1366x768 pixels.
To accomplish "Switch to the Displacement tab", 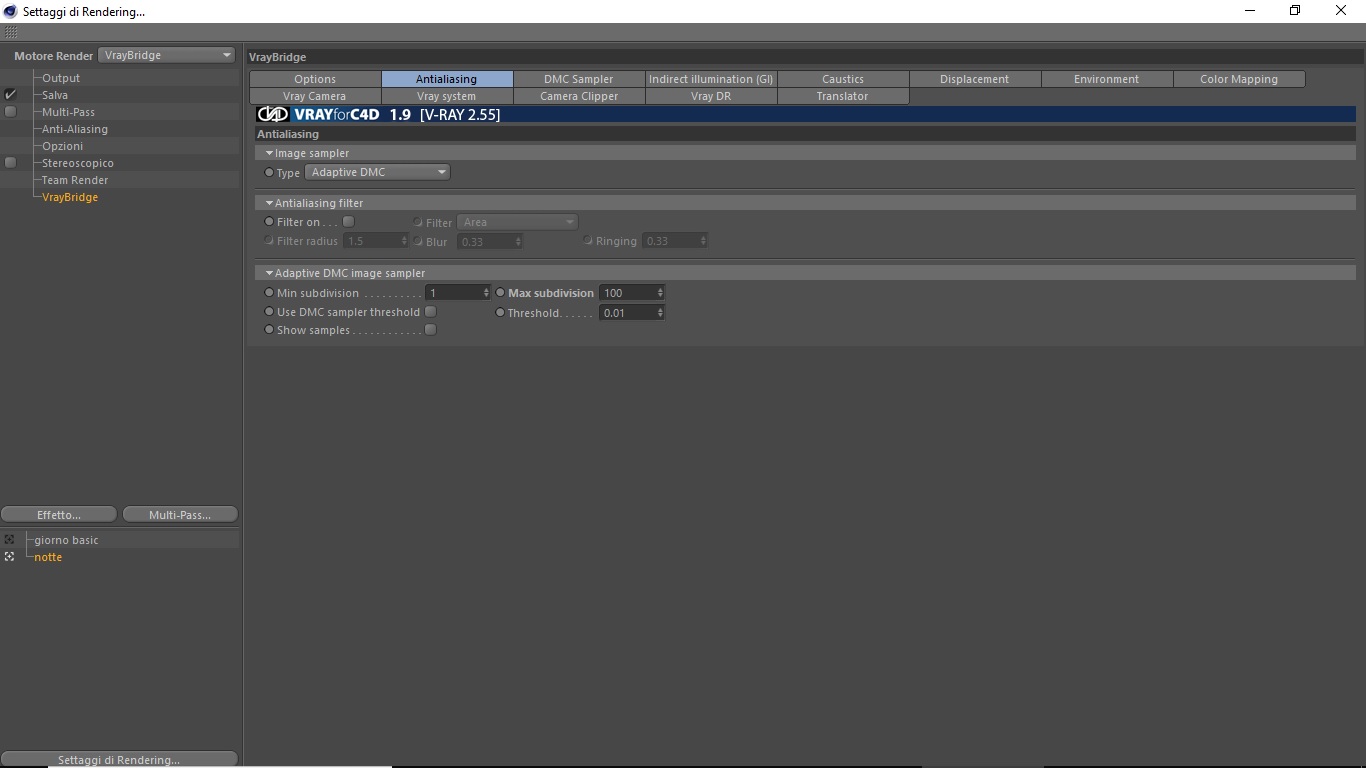I will (x=975, y=79).
